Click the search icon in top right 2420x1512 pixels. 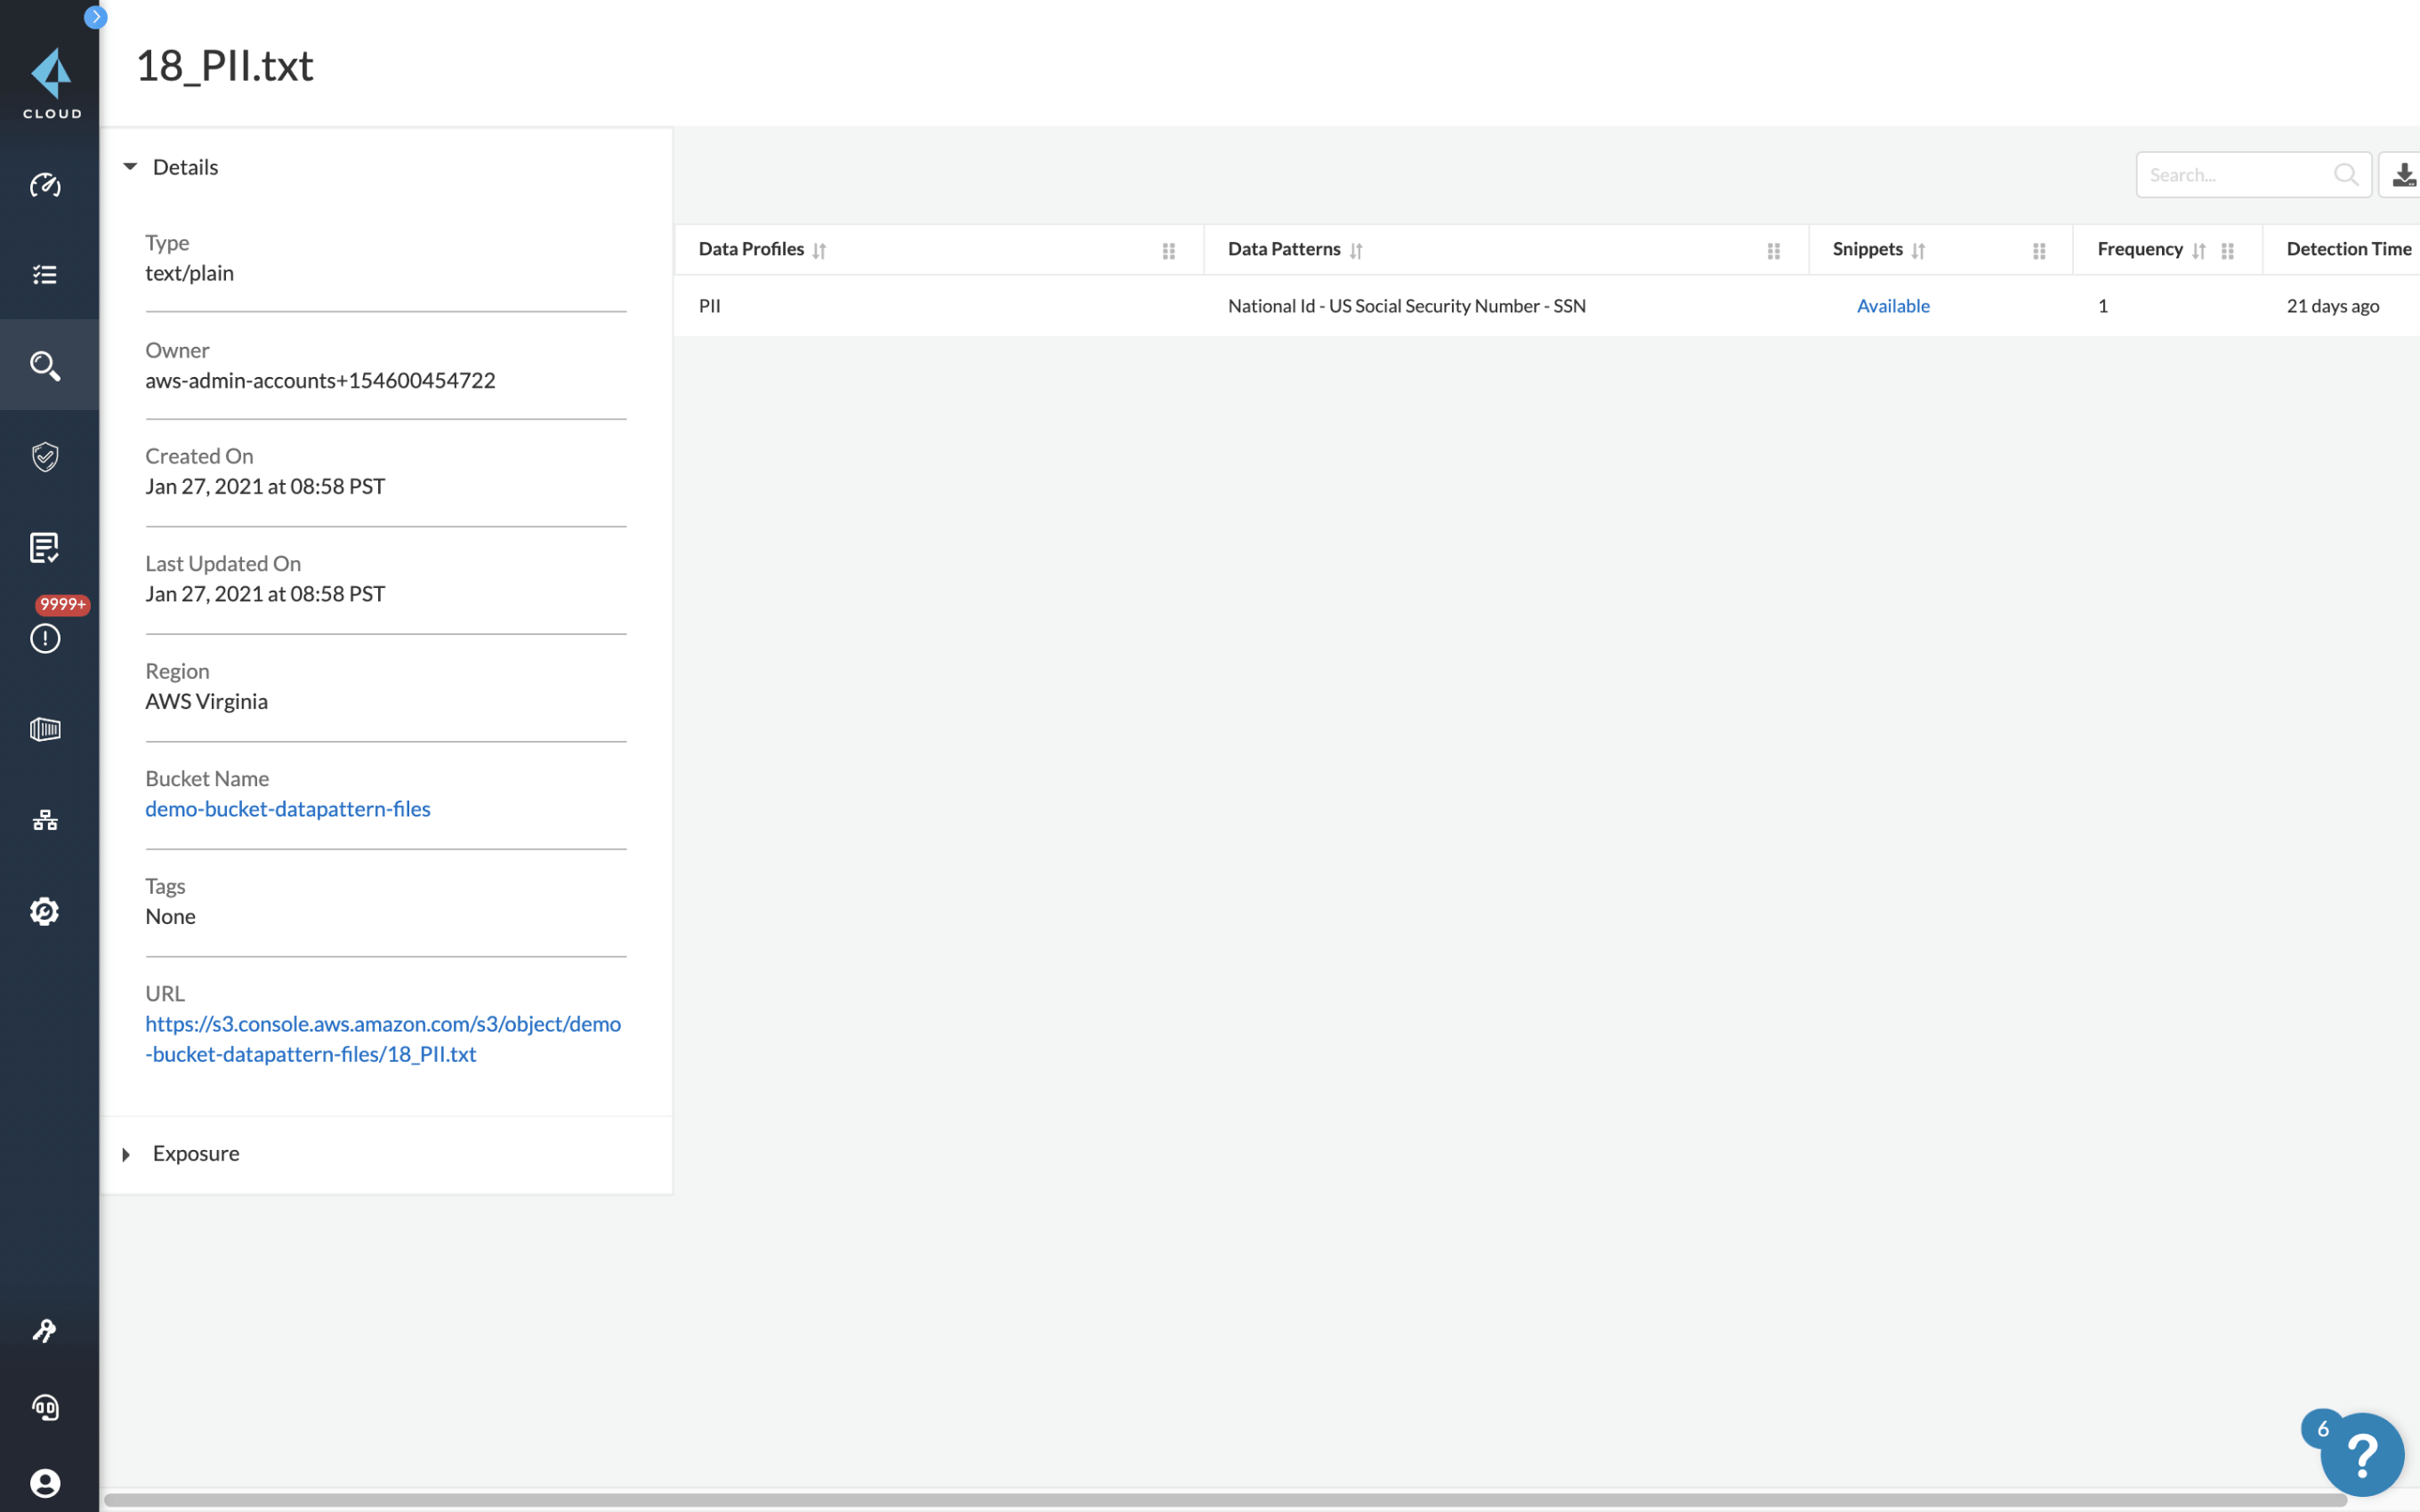[x=2345, y=174]
